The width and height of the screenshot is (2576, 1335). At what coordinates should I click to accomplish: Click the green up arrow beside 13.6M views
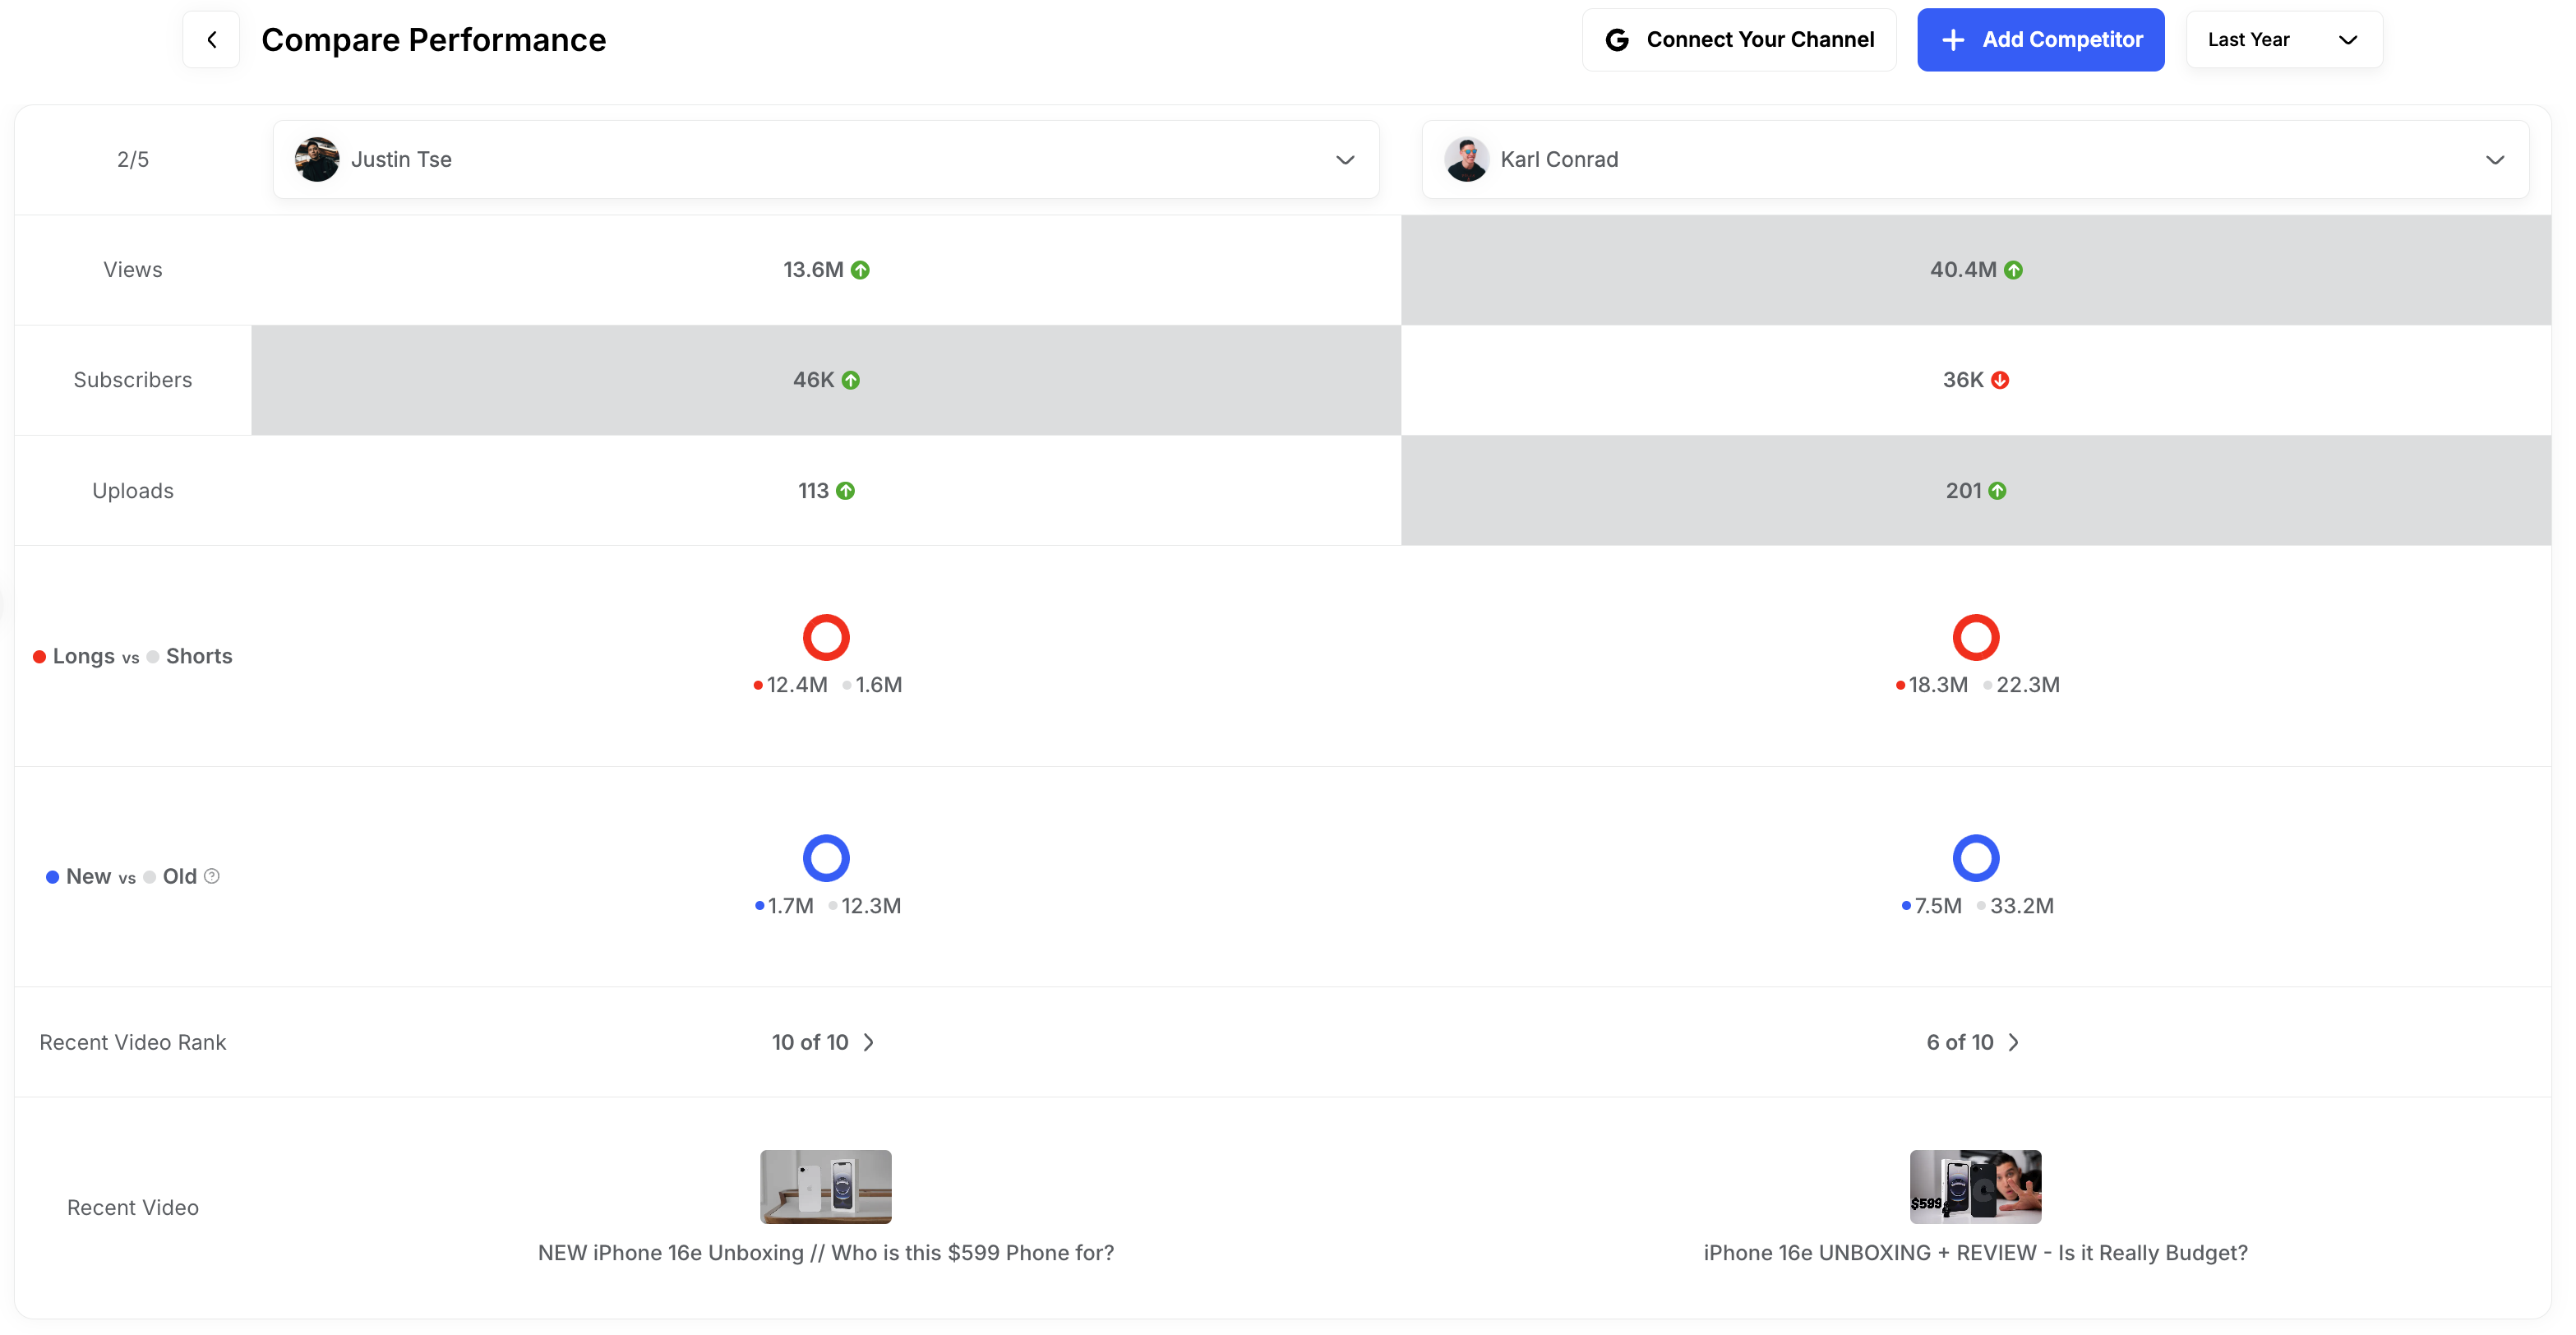tap(860, 270)
